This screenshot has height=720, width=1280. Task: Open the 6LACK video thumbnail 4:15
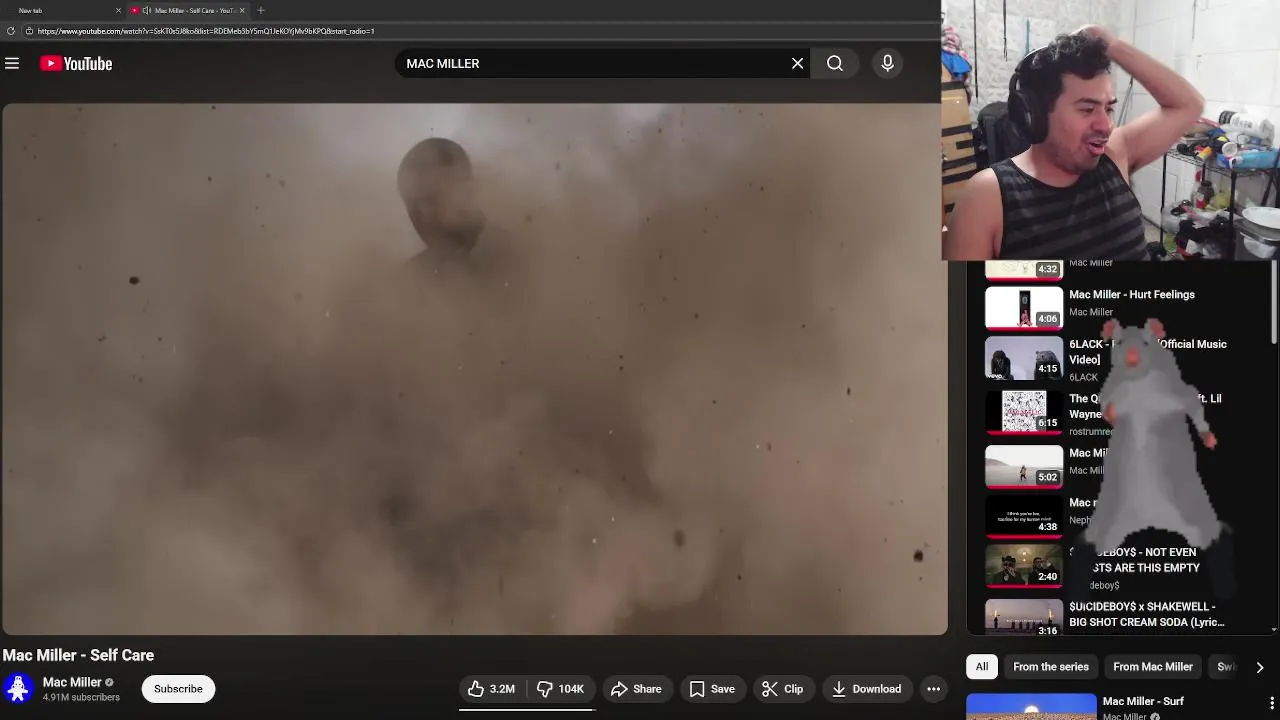coord(1024,358)
